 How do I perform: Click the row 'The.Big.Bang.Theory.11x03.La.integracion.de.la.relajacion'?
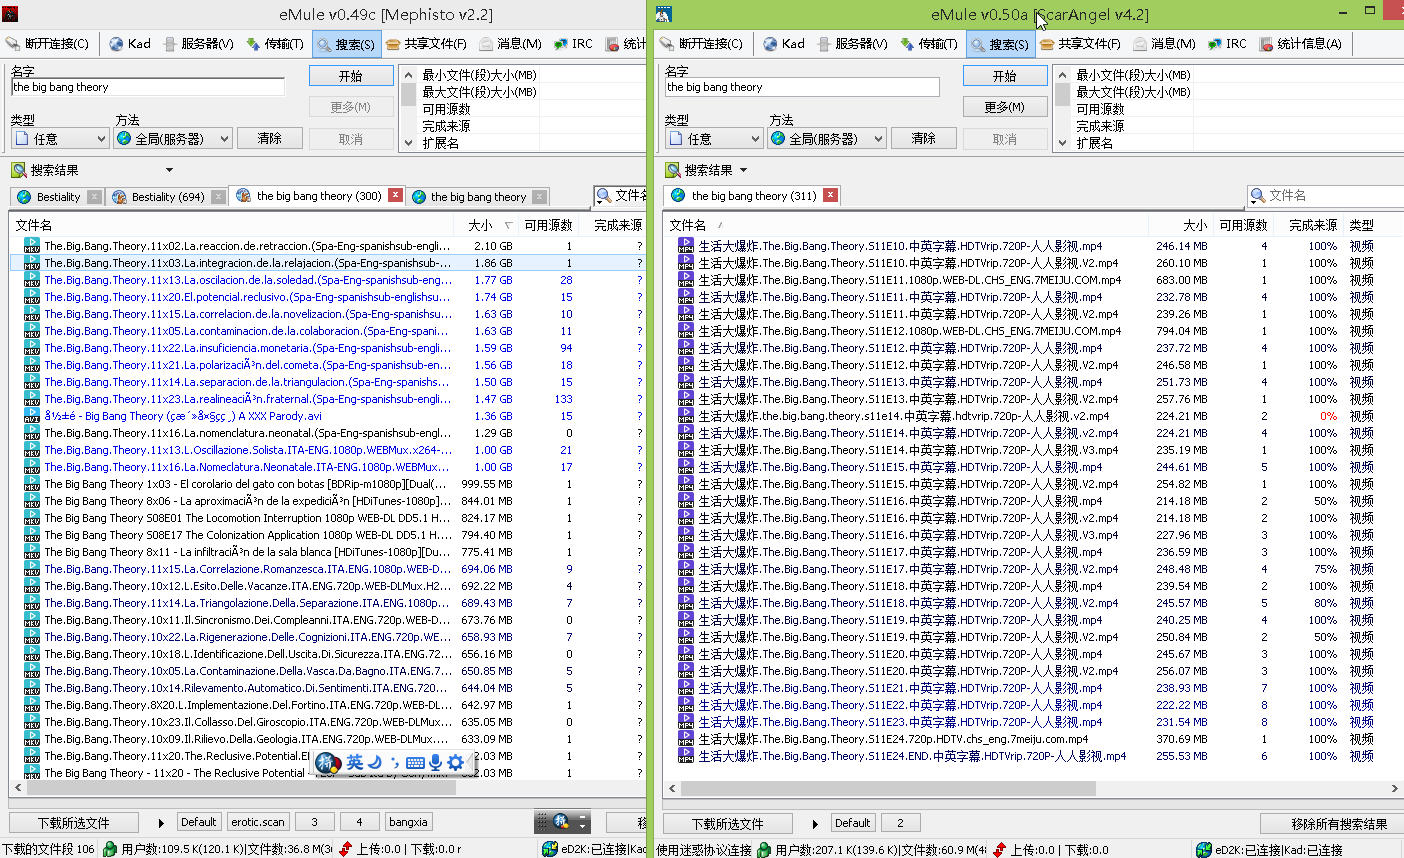click(328, 263)
